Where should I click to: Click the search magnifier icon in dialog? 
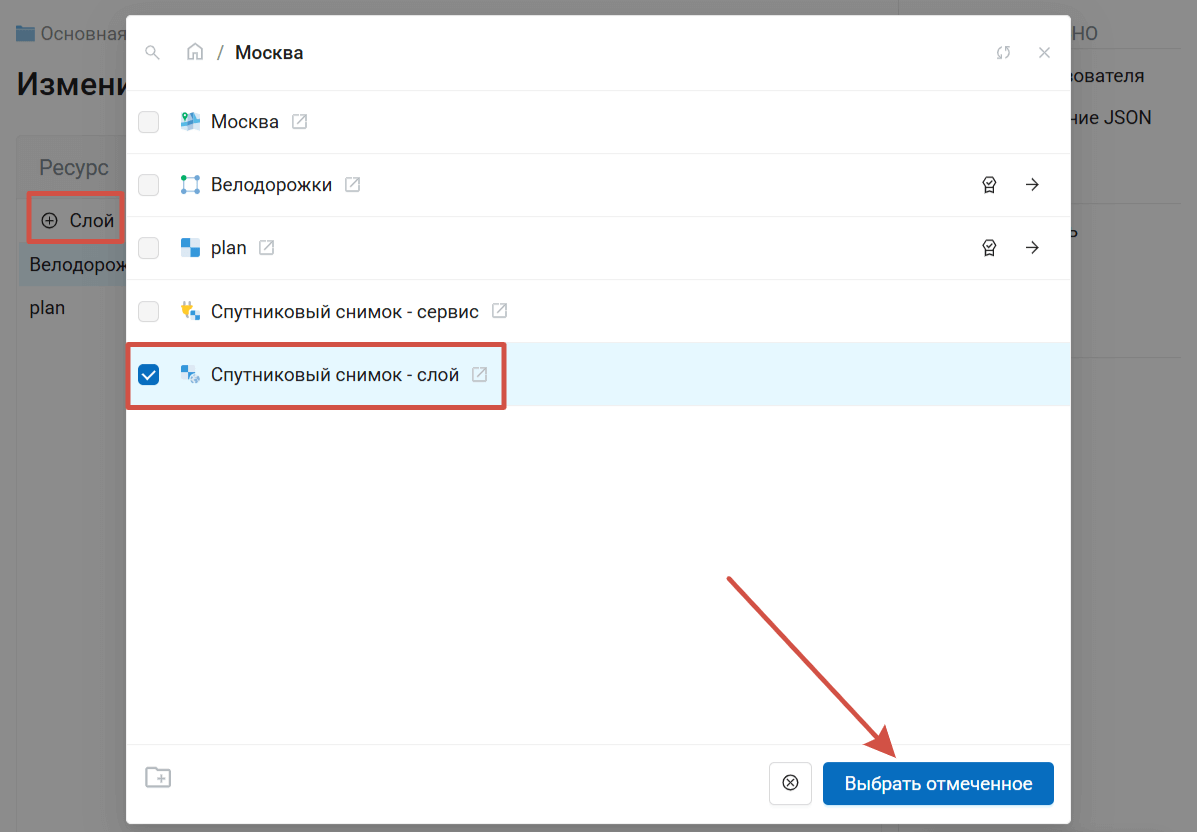[152, 53]
